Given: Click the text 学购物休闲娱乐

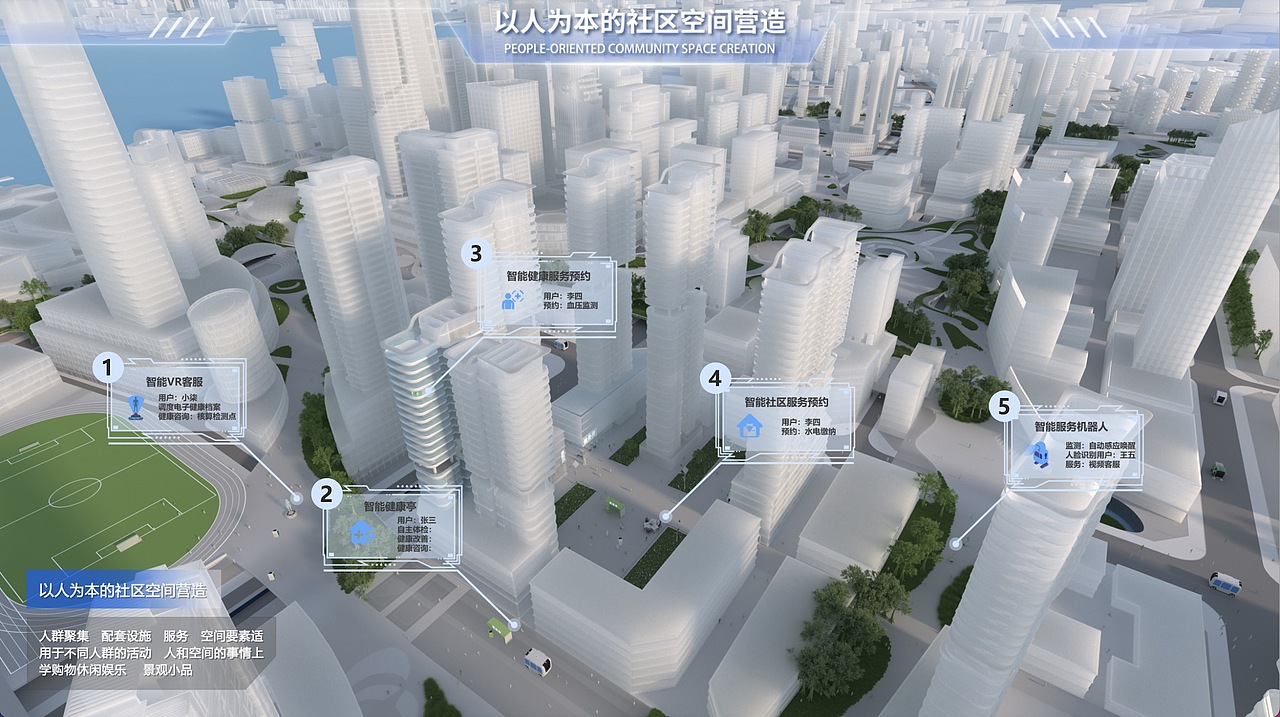Looking at the screenshot, I should click(83, 670).
